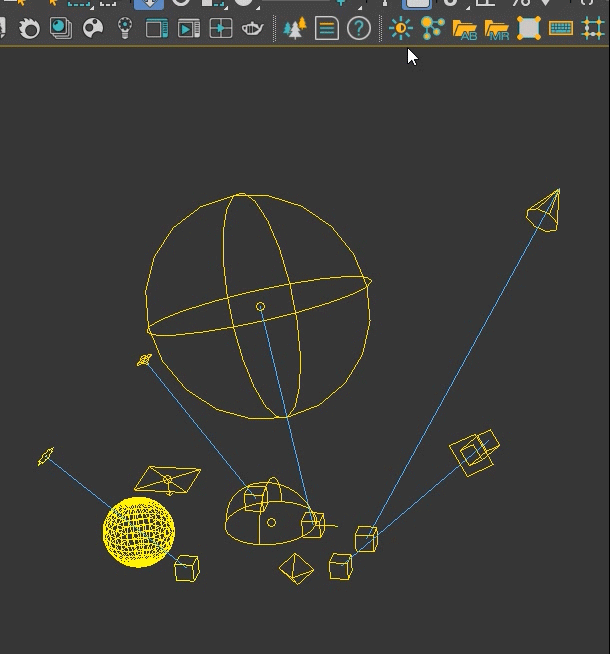
Task: Open the stacked image layers tool
Action: click(x=61, y=28)
